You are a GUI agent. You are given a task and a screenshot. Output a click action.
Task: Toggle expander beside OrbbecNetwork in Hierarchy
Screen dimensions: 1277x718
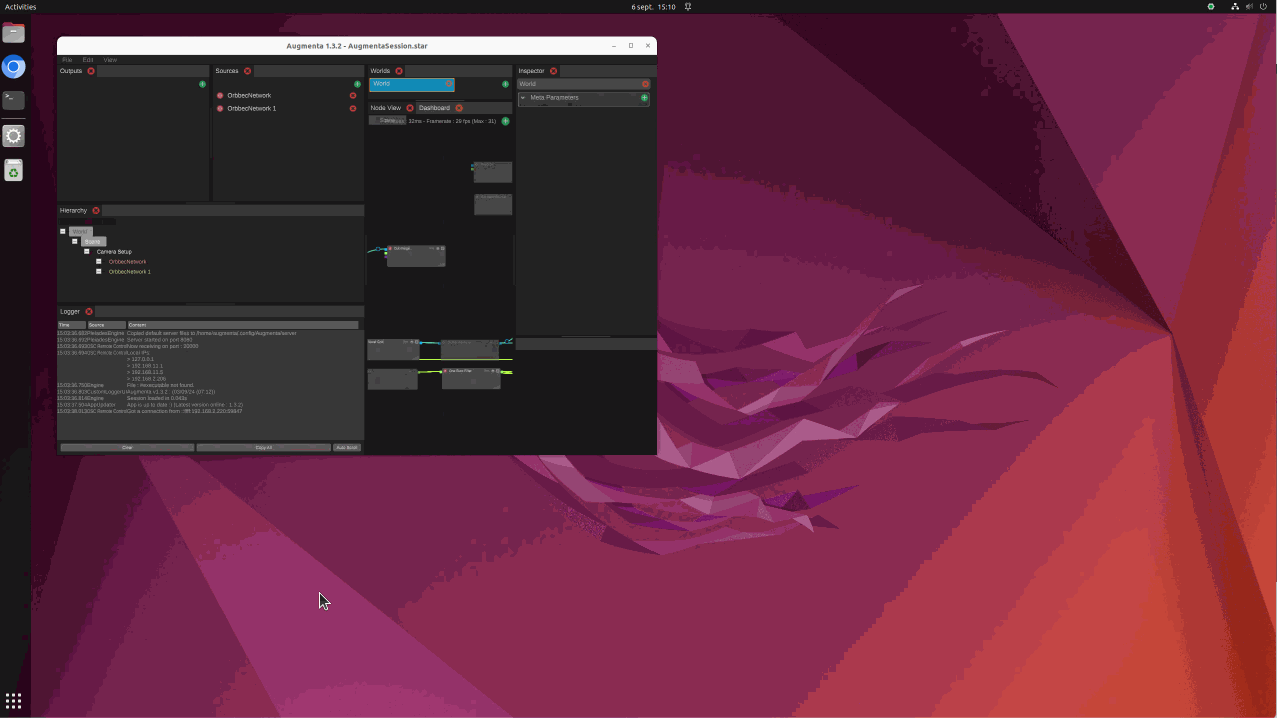click(99, 262)
